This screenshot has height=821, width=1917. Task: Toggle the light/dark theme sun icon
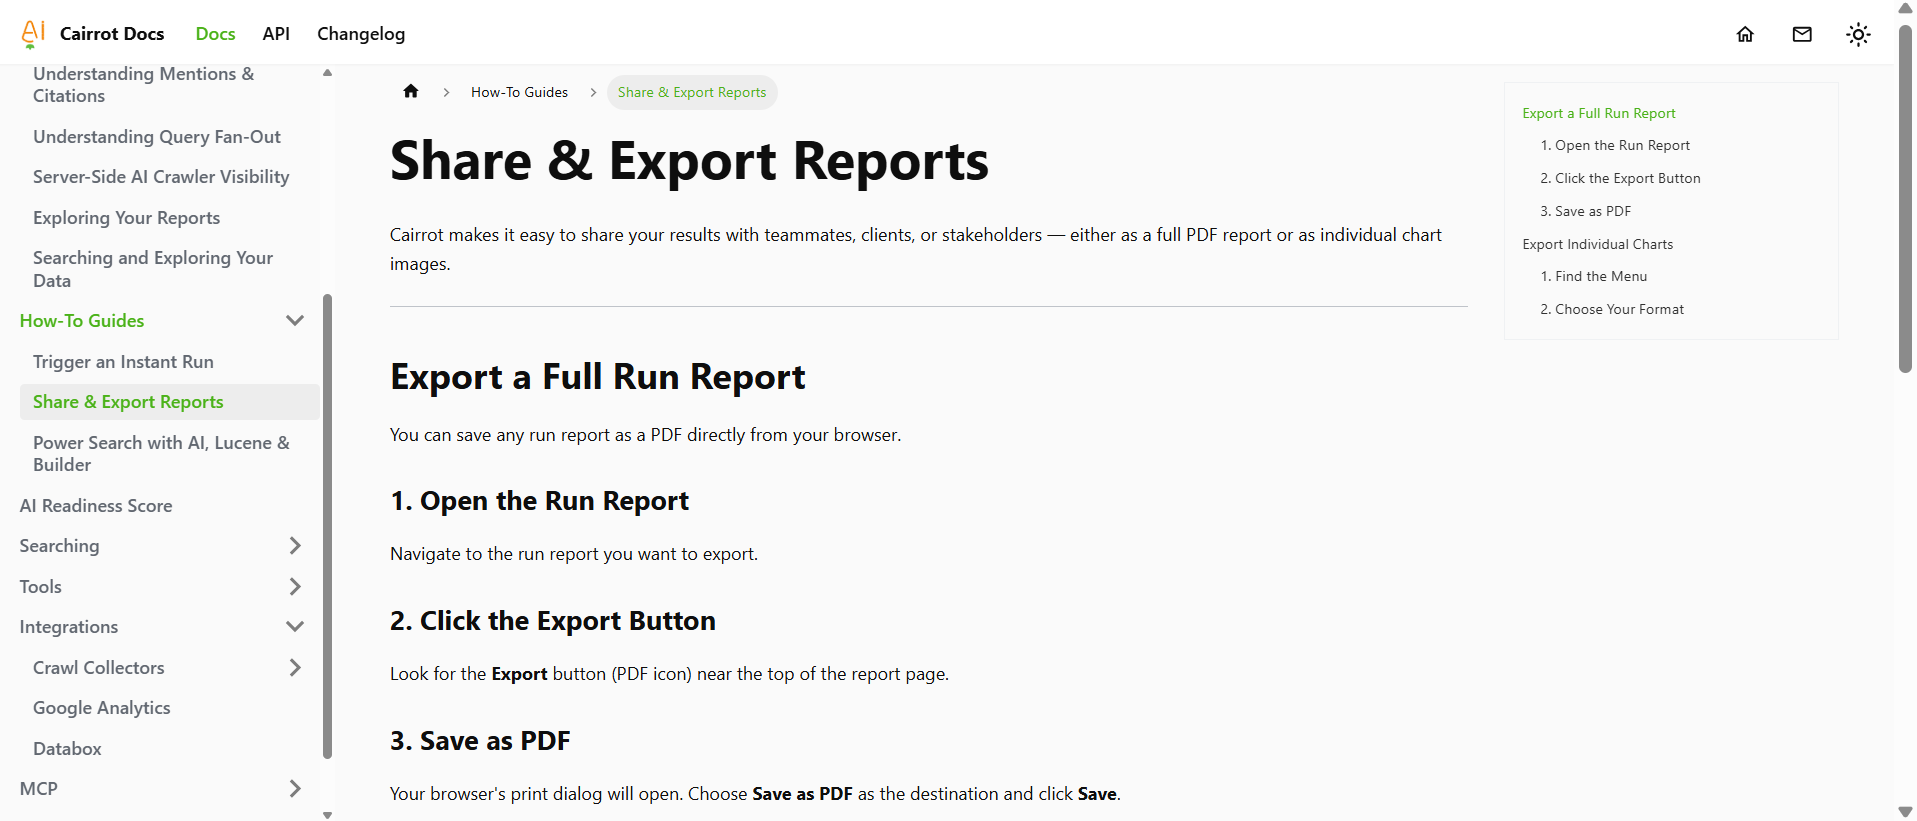(x=1858, y=34)
